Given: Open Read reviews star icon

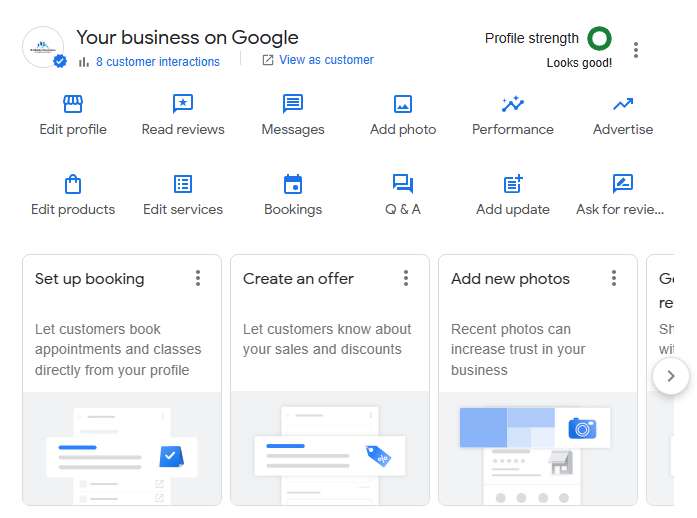Looking at the screenshot, I should 183,104.
